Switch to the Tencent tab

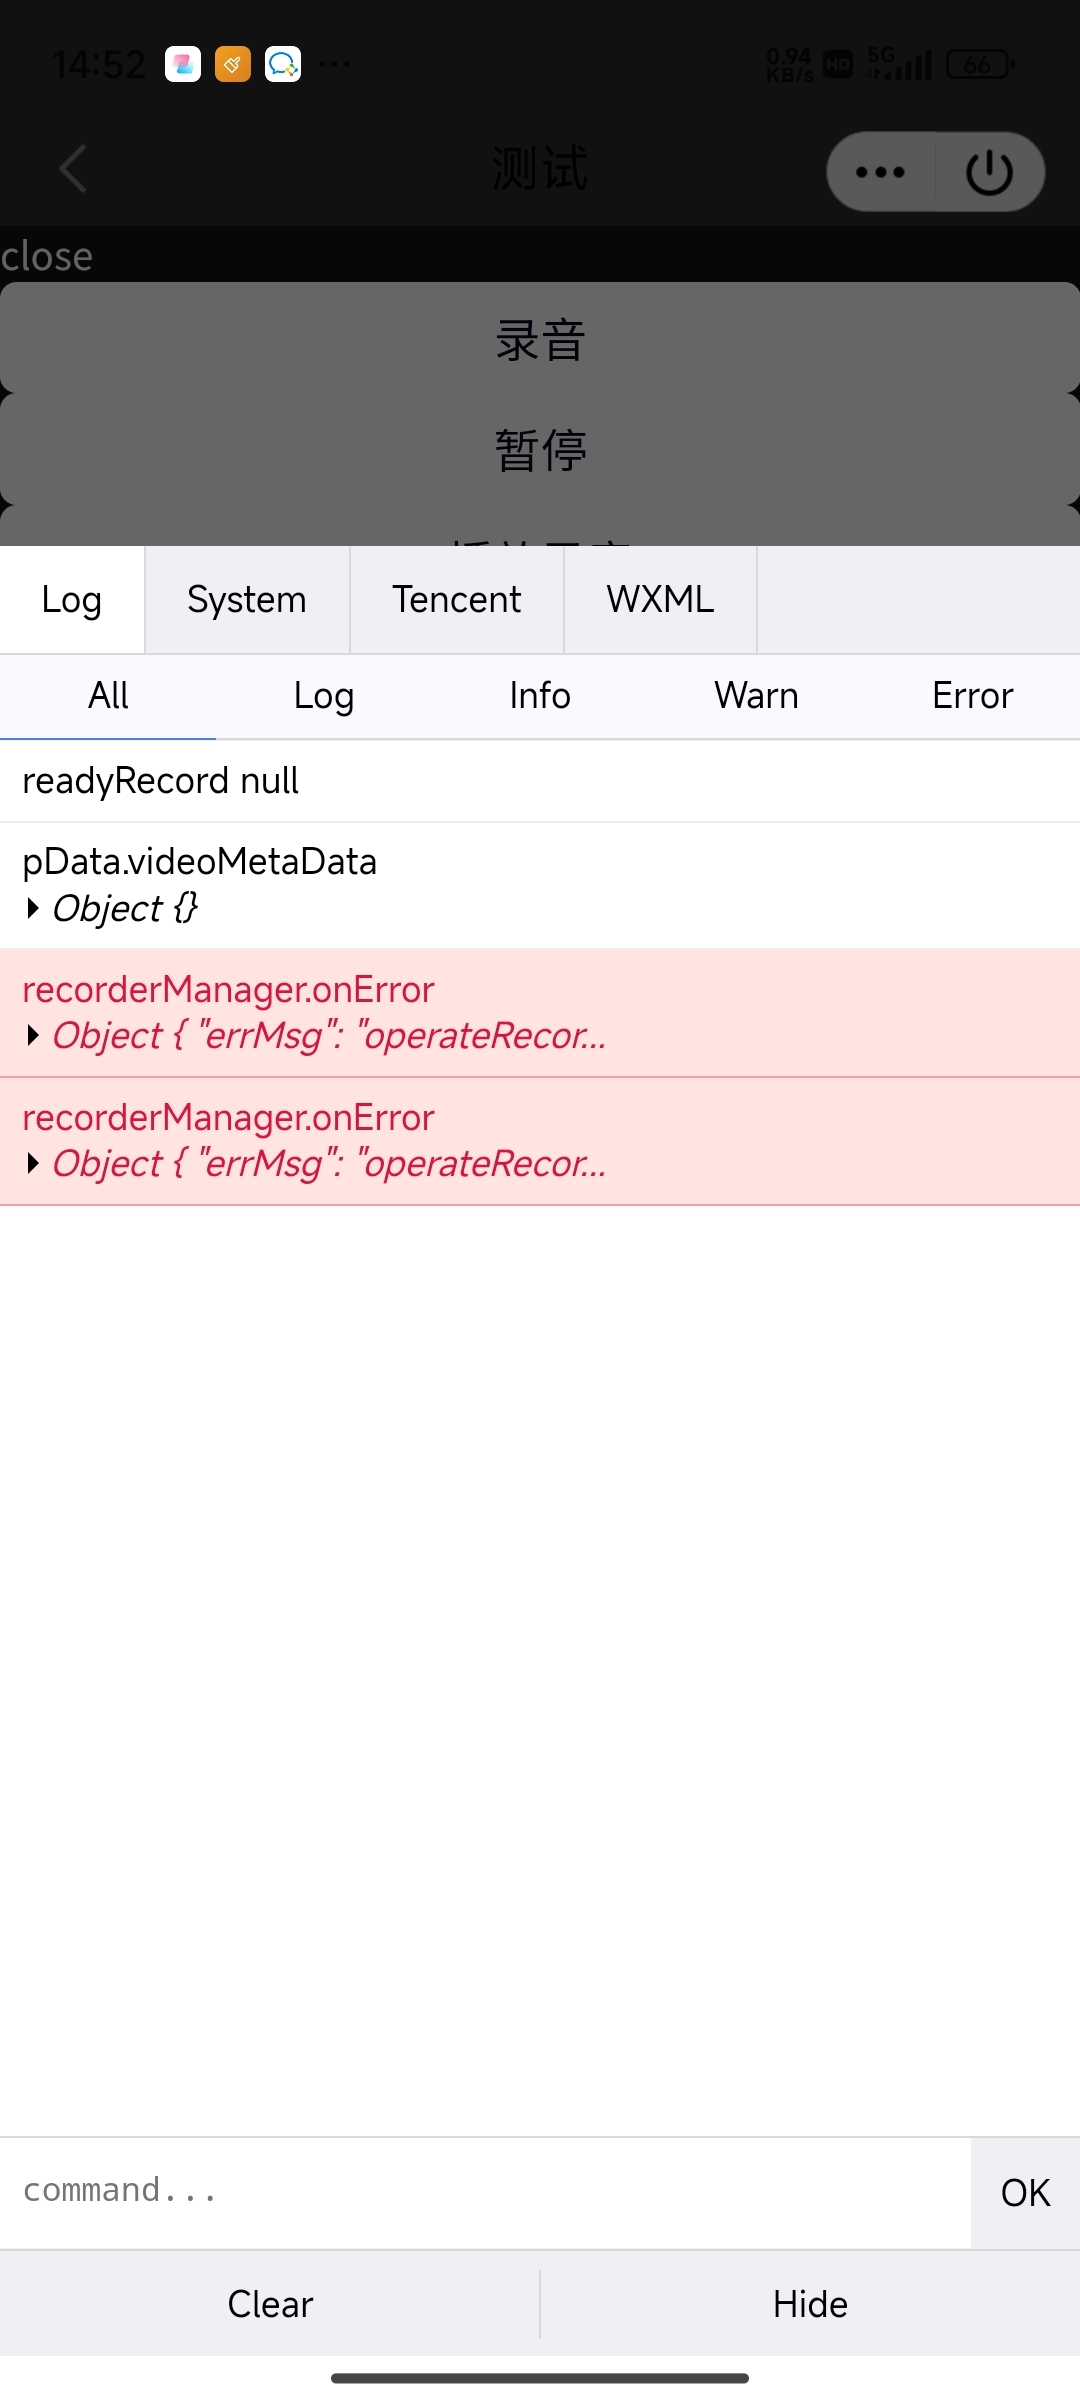point(456,599)
